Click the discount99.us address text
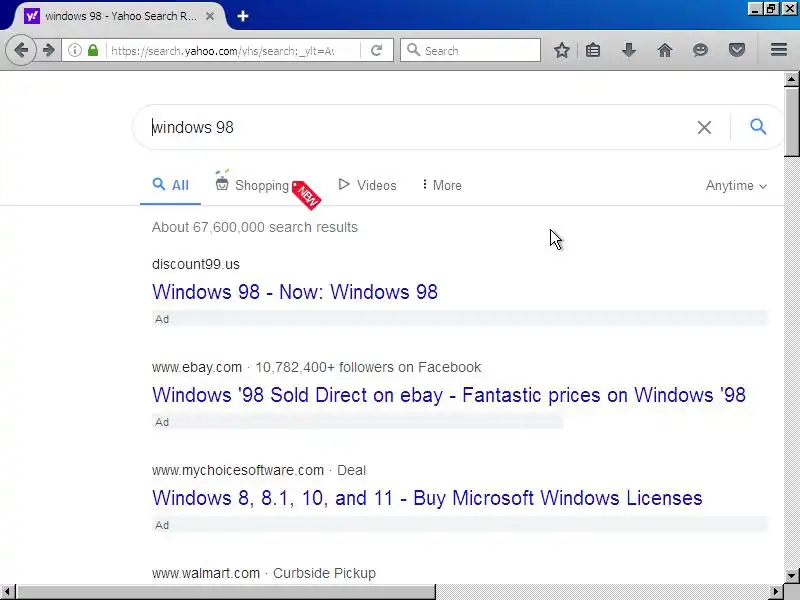The image size is (800, 600). click(x=195, y=264)
